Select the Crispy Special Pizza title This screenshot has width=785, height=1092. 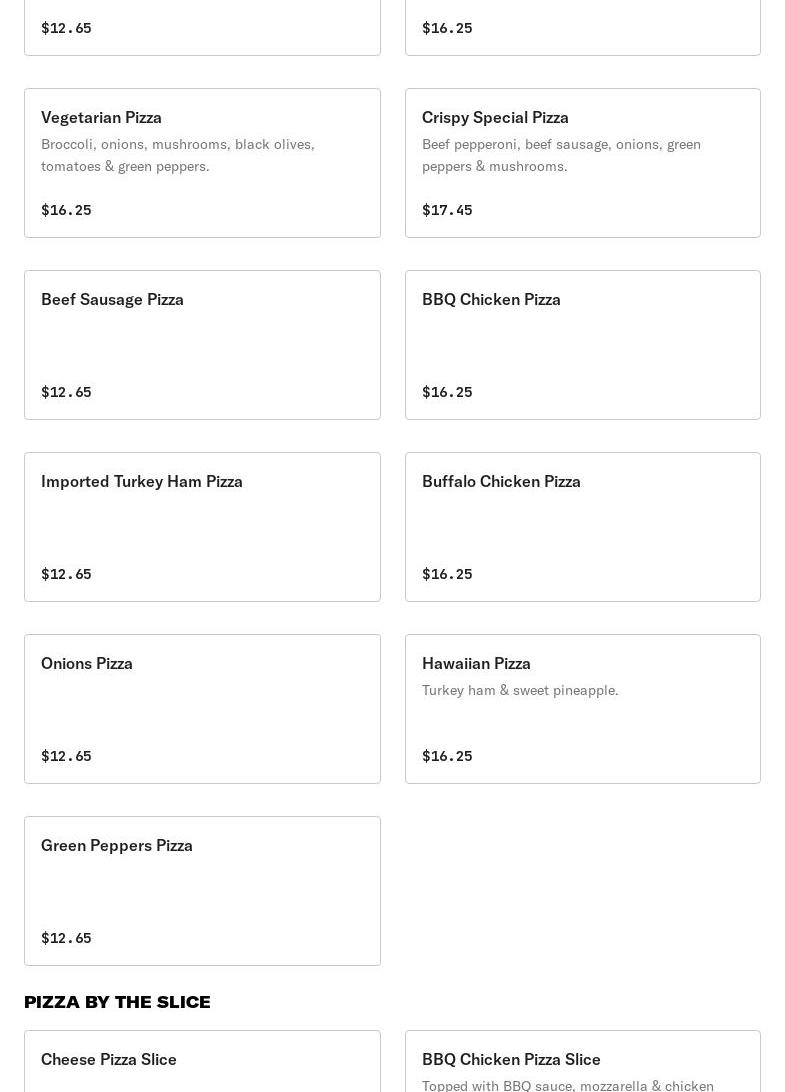pyautogui.click(x=495, y=117)
